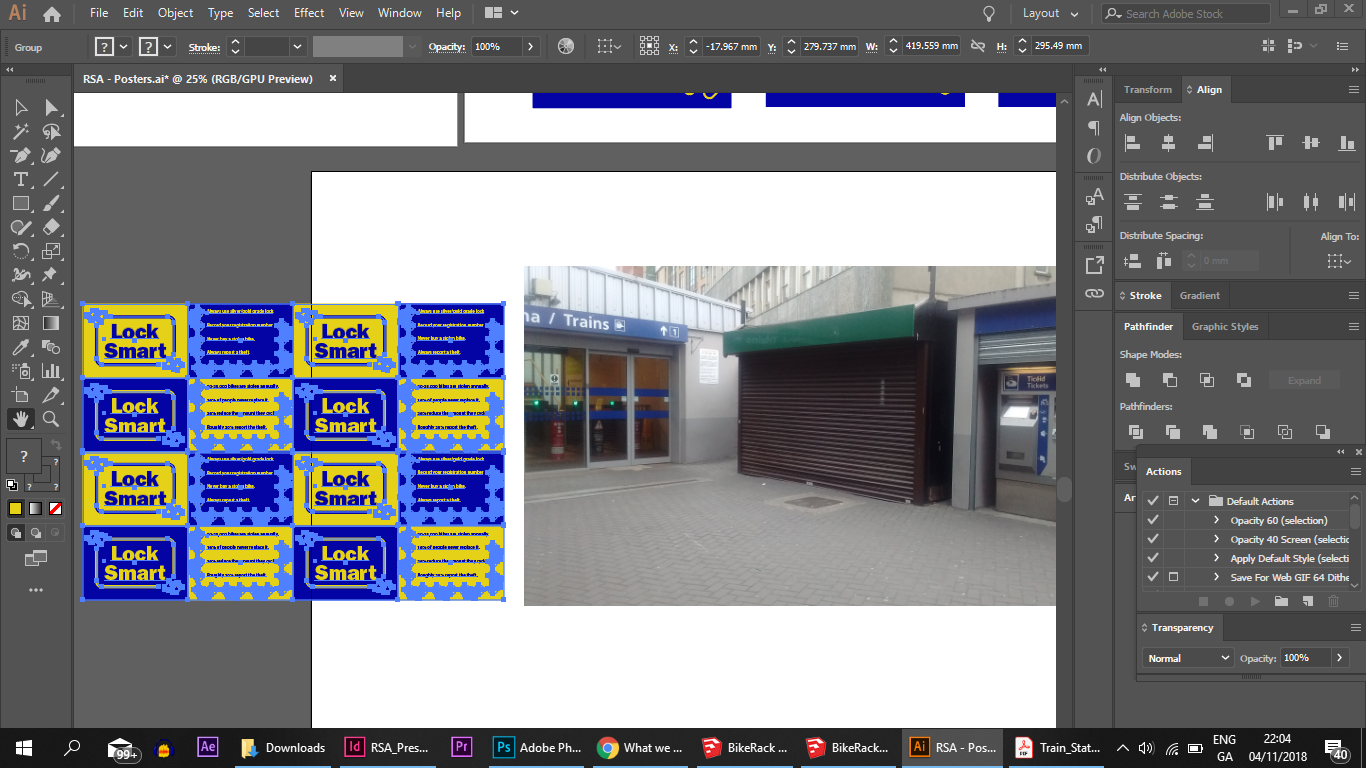Apply Exclude shape mode in Pathfinder
The image size is (1366, 768).
tap(1243, 380)
